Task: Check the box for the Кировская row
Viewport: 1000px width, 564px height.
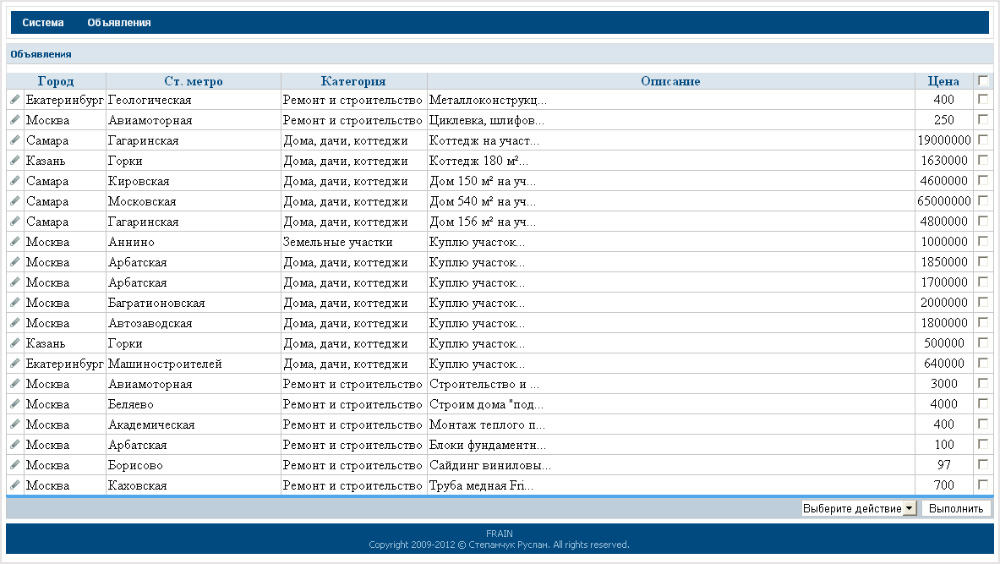Action: coord(983,181)
